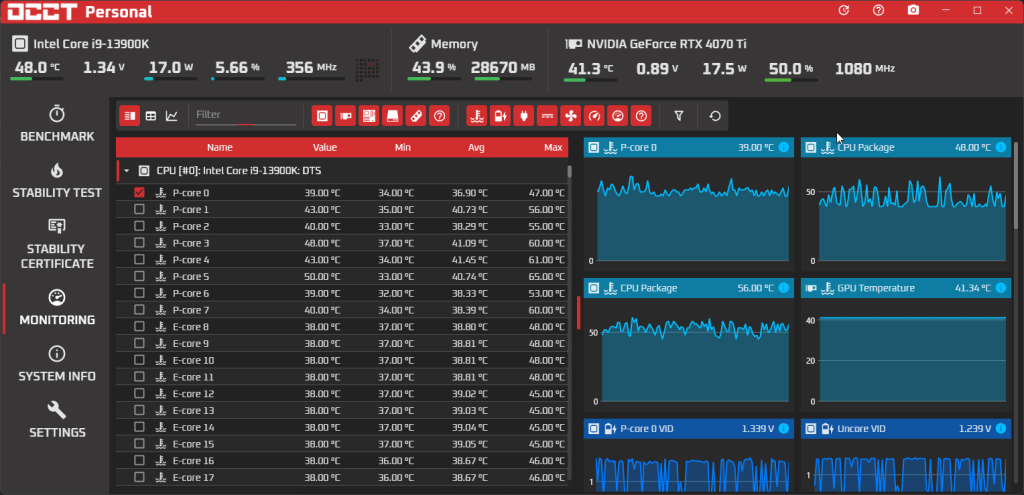
Task: Click info icon on P-core 0 graph
Action: coord(784,148)
